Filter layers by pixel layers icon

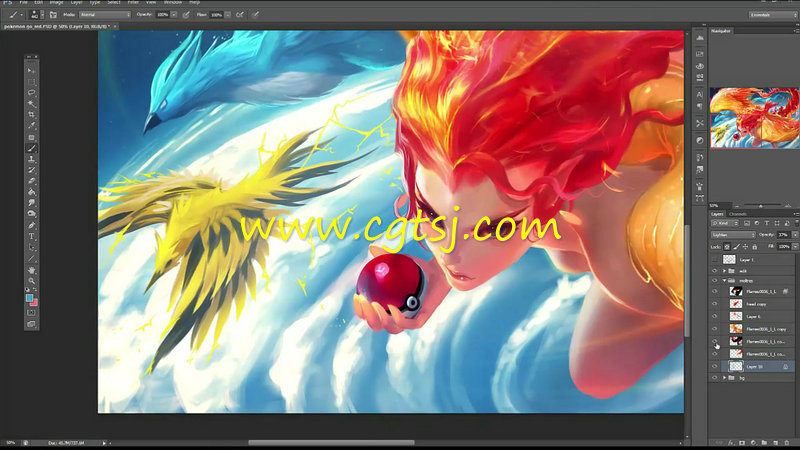click(747, 223)
